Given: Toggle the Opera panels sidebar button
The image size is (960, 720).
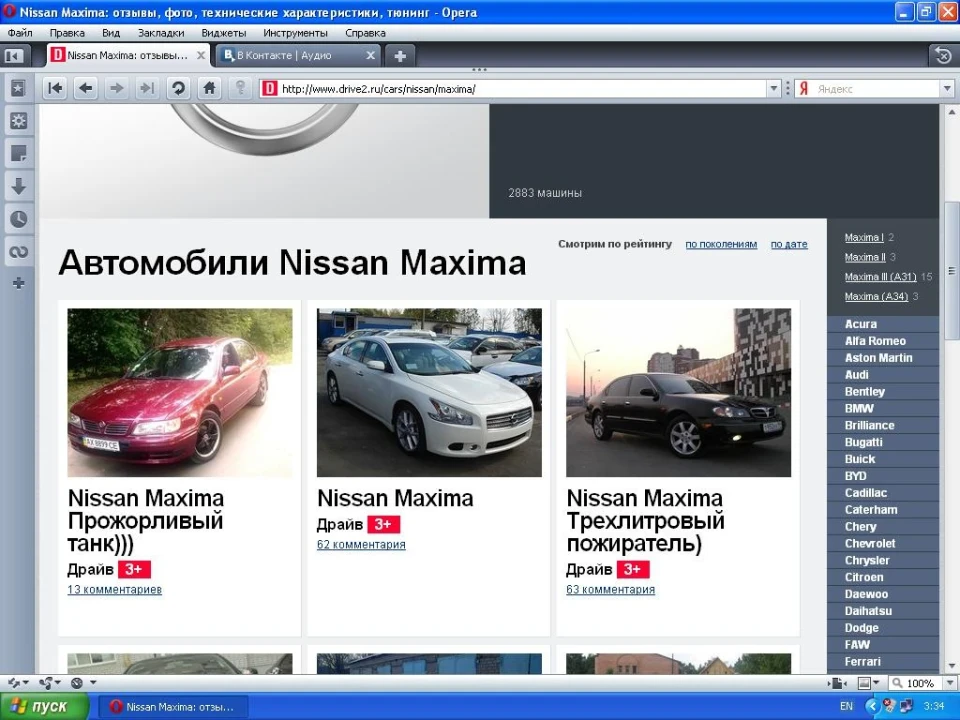Looking at the screenshot, I should pos(13,56).
